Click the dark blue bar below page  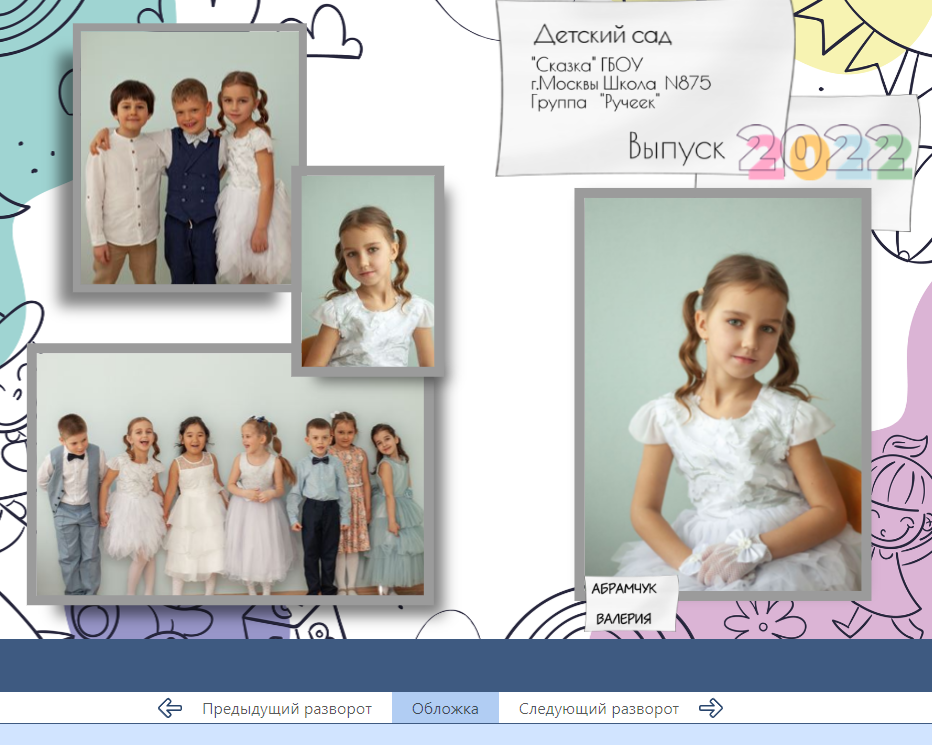(x=466, y=665)
